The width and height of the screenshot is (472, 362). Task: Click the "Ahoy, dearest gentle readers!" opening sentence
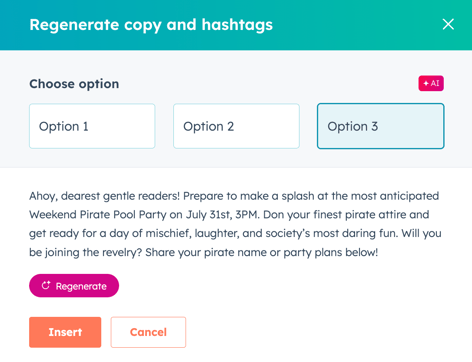[104, 196]
